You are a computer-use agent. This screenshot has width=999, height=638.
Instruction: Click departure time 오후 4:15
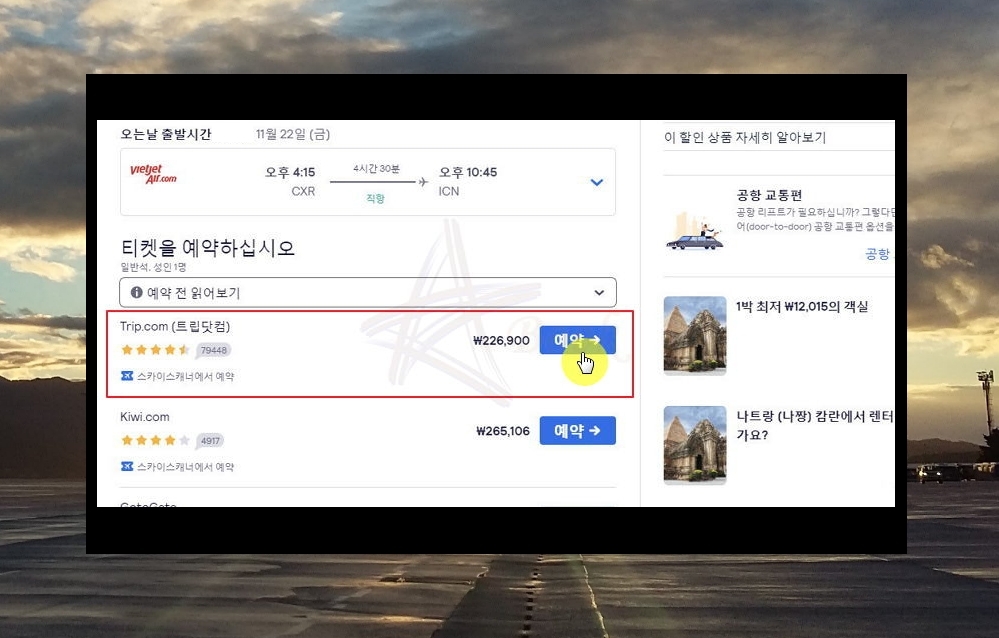[x=290, y=172]
